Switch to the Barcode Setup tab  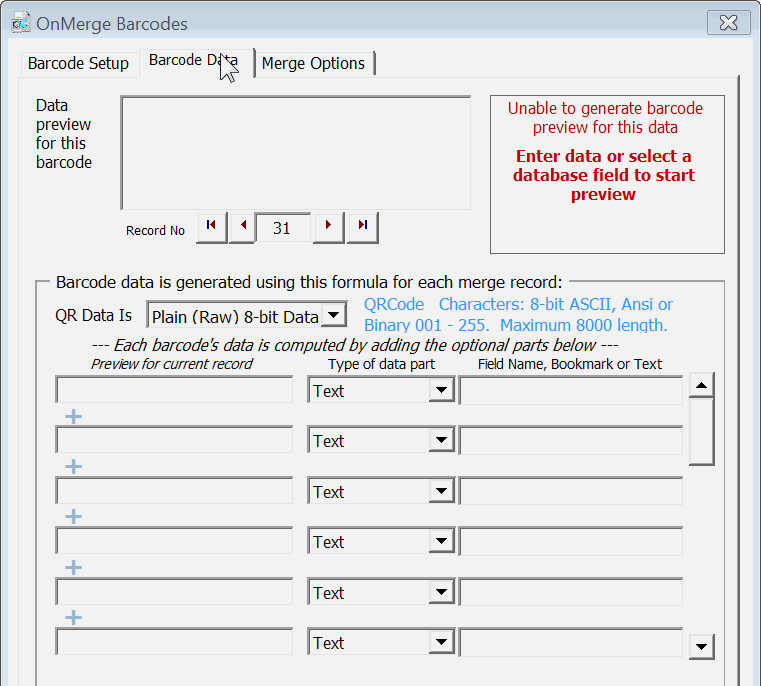tap(78, 63)
